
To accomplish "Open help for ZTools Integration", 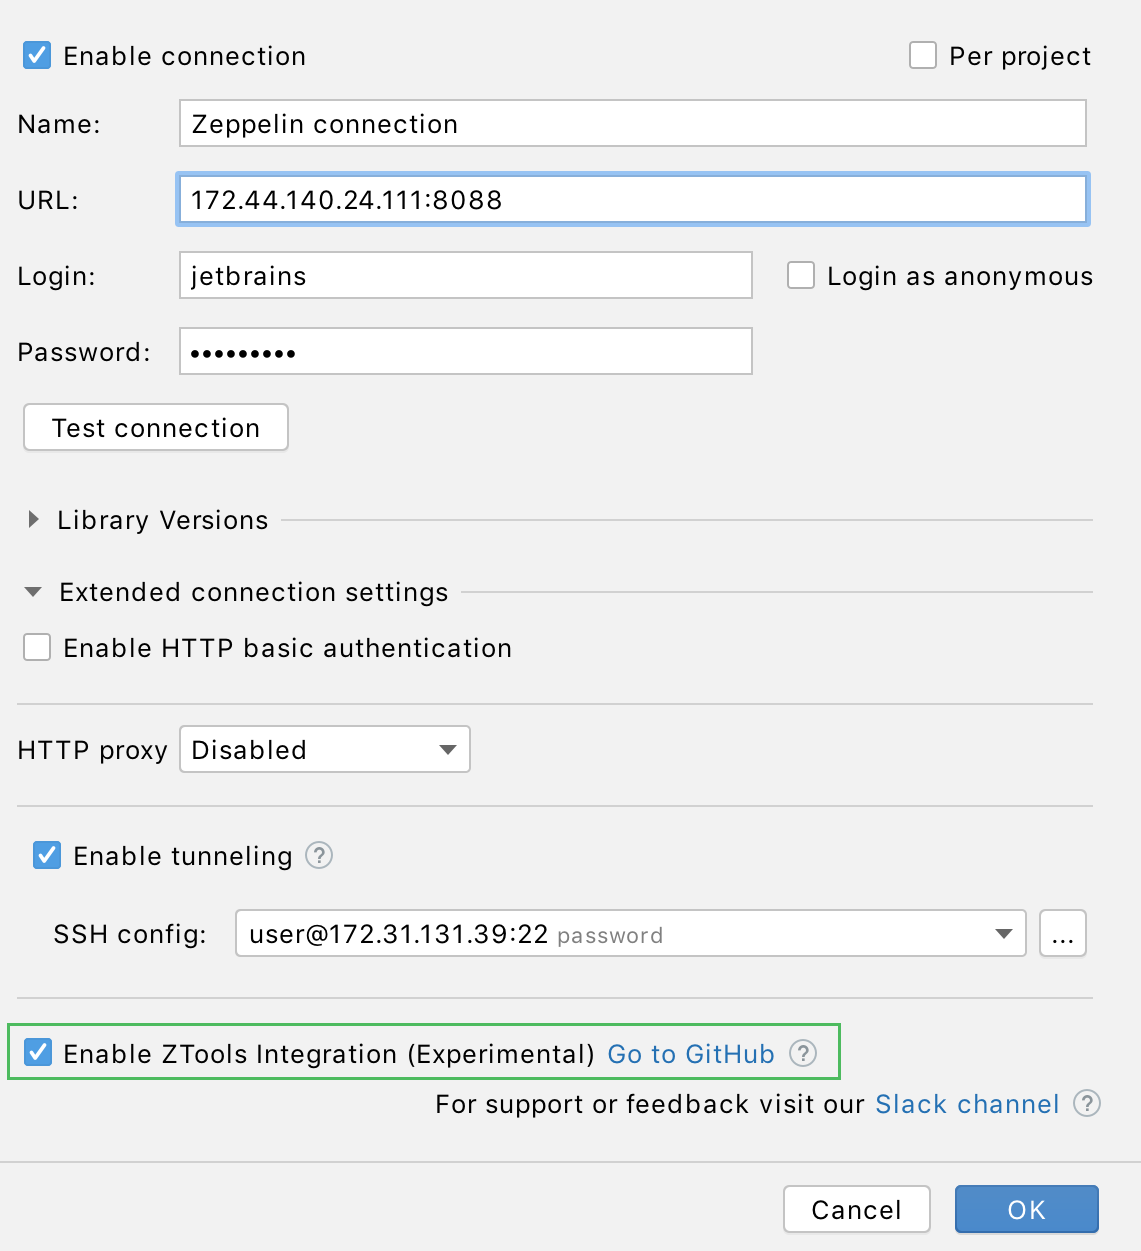I will click(803, 1053).
